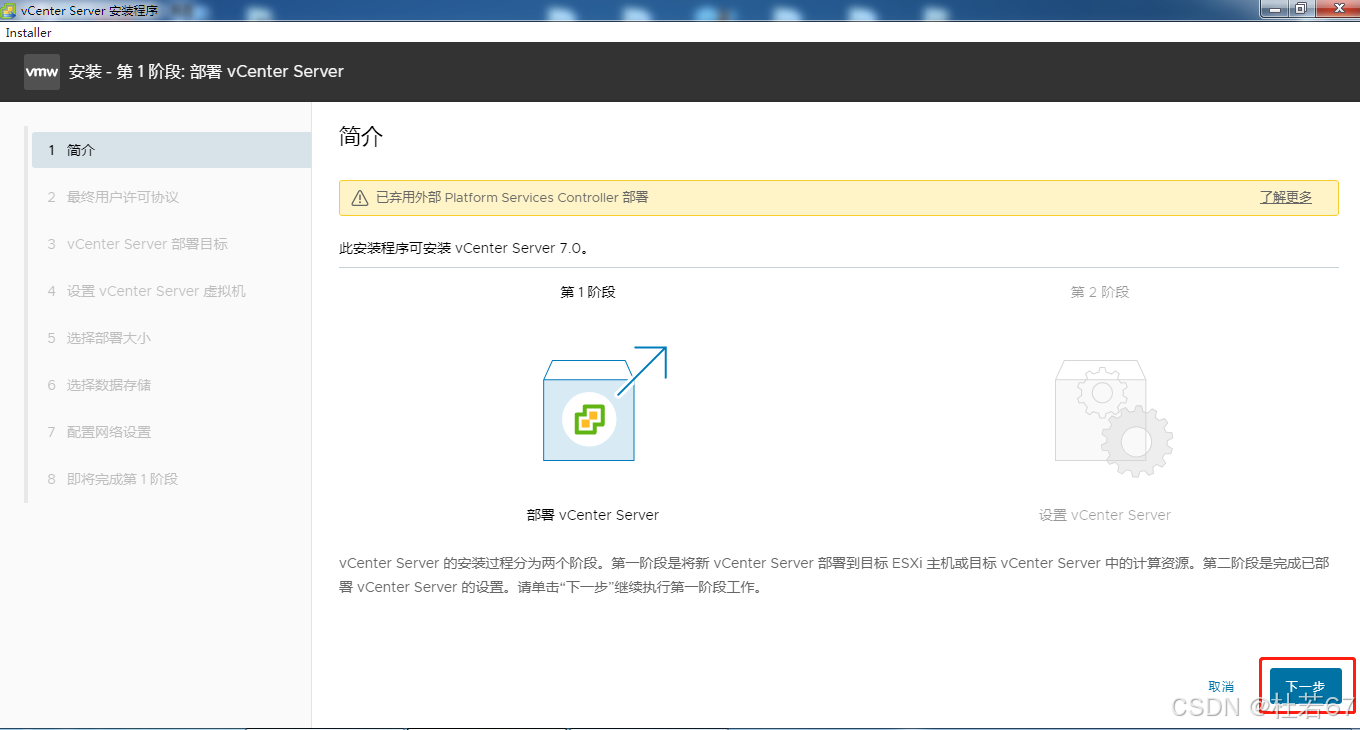This screenshot has width=1360, height=730.
Task: Open the Installer menu
Action: click(29, 33)
